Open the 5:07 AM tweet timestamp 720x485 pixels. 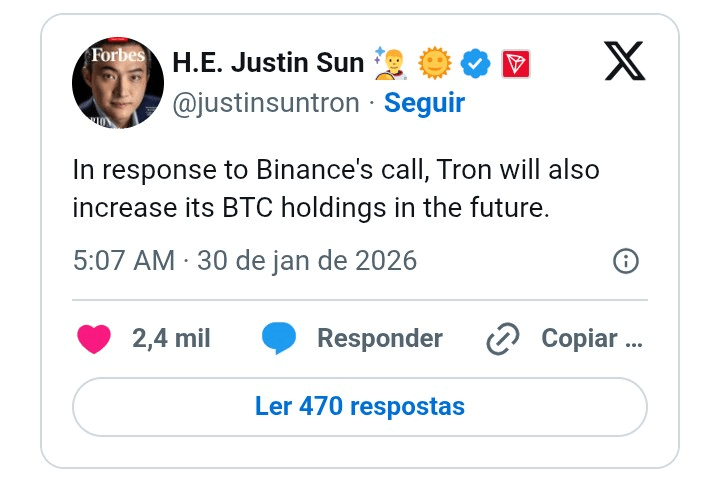(x=124, y=261)
